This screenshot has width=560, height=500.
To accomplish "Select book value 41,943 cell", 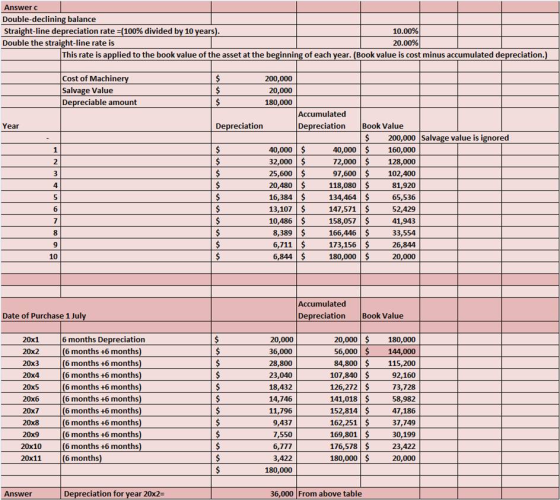I will tap(390, 221).
